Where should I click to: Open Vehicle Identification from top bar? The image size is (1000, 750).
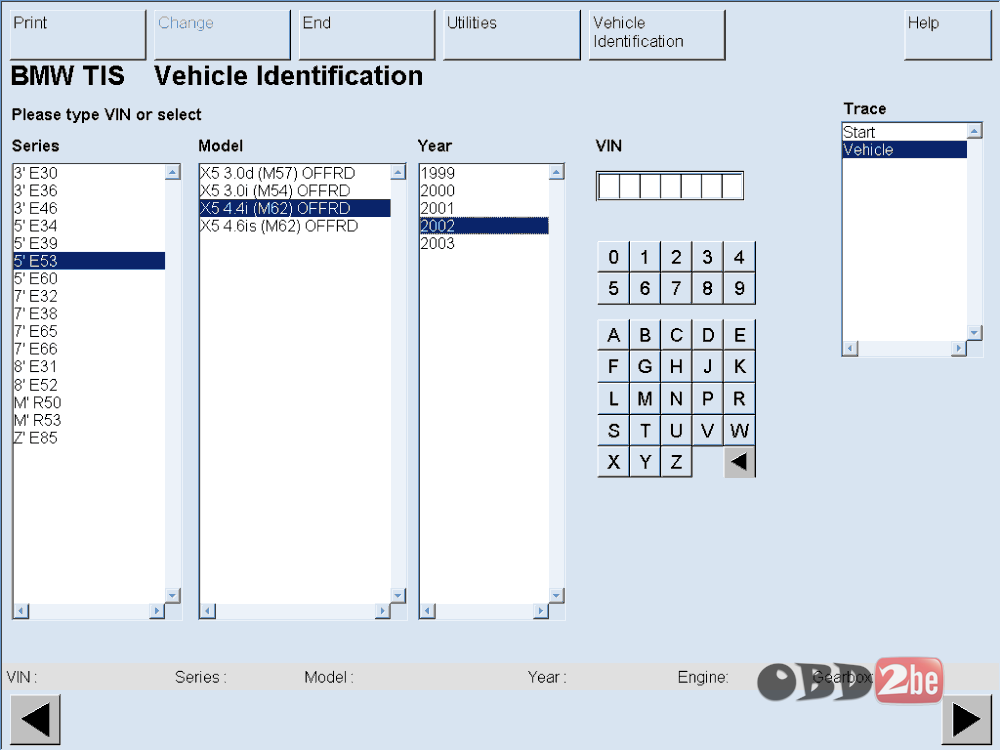coord(658,35)
